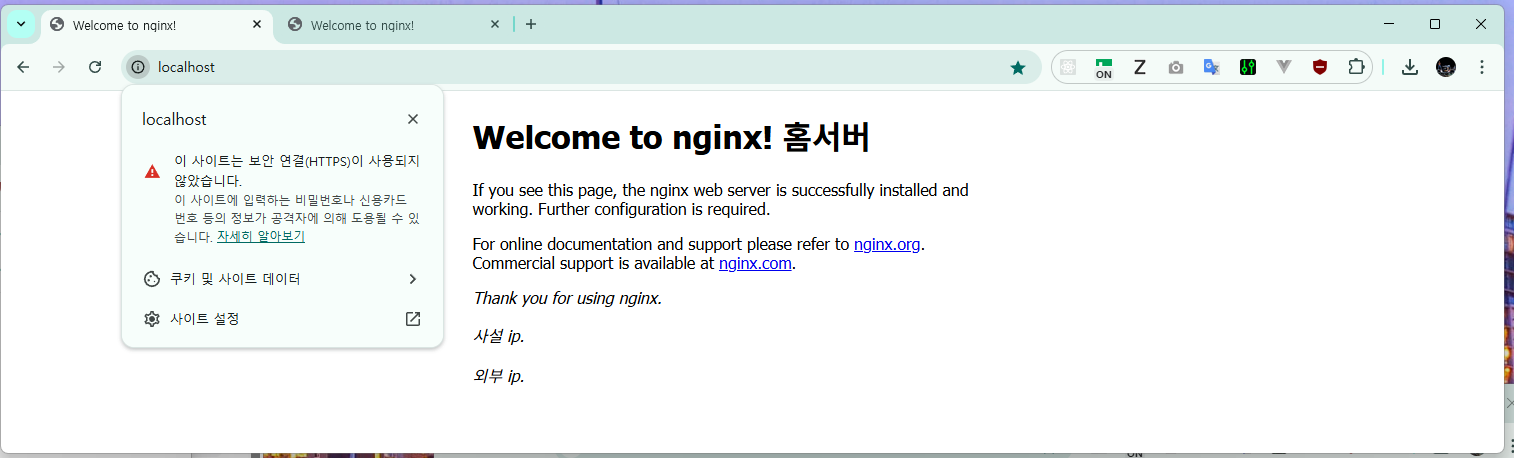Click the forward navigation arrow
Viewport: 1514px width, 458px height.
pyautogui.click(x=59, y=67)
